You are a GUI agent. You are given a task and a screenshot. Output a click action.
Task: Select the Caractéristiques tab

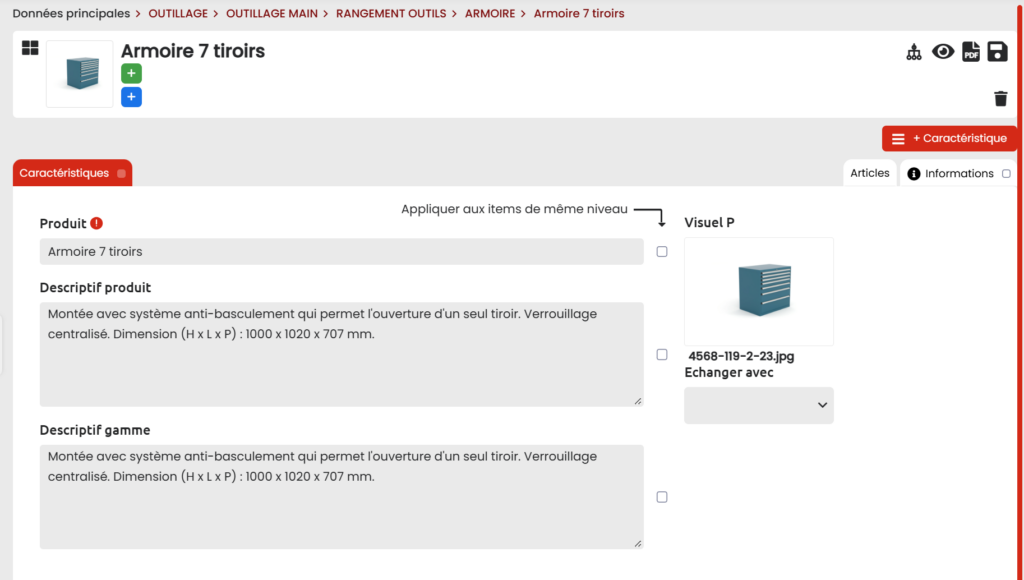71,173
